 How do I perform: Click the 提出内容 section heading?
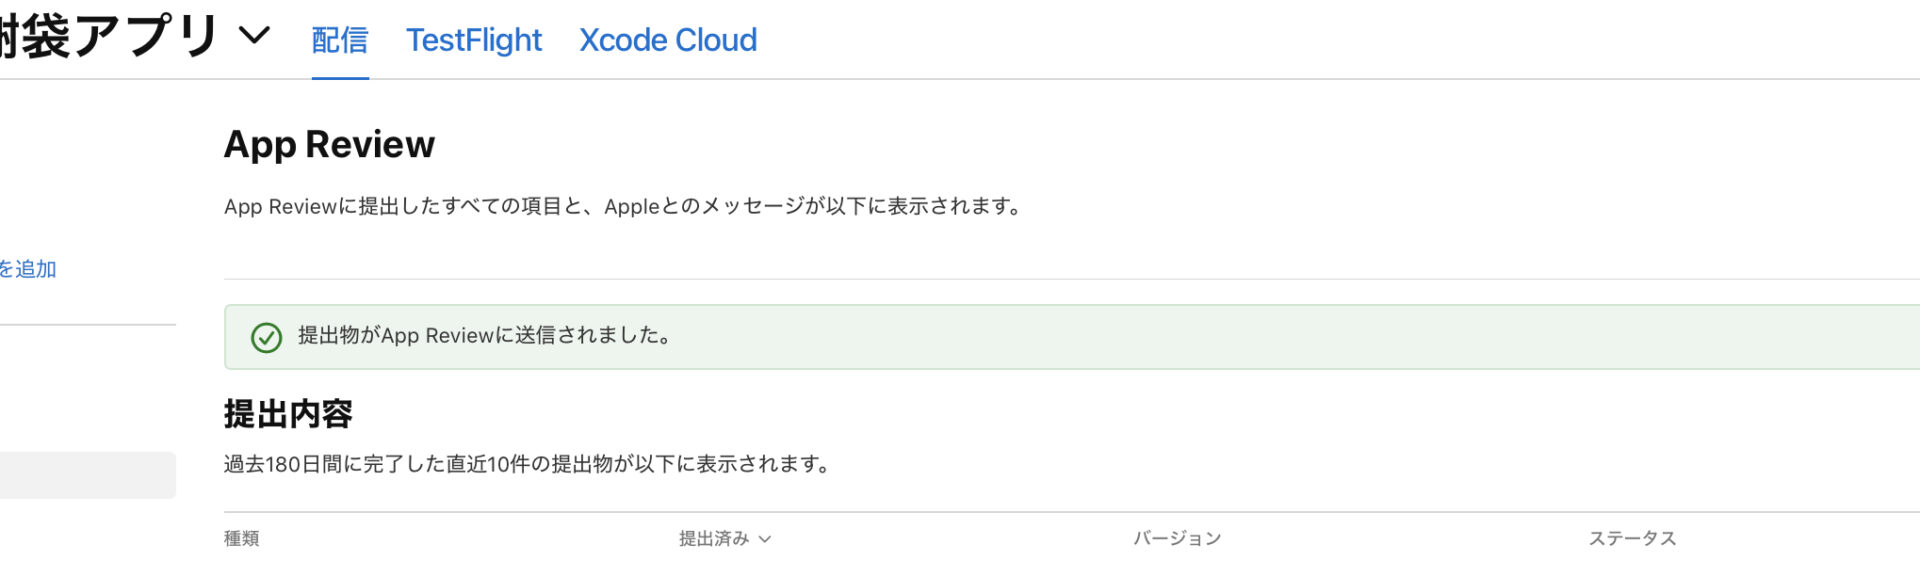pyautogui.click(x=288, y=414)
